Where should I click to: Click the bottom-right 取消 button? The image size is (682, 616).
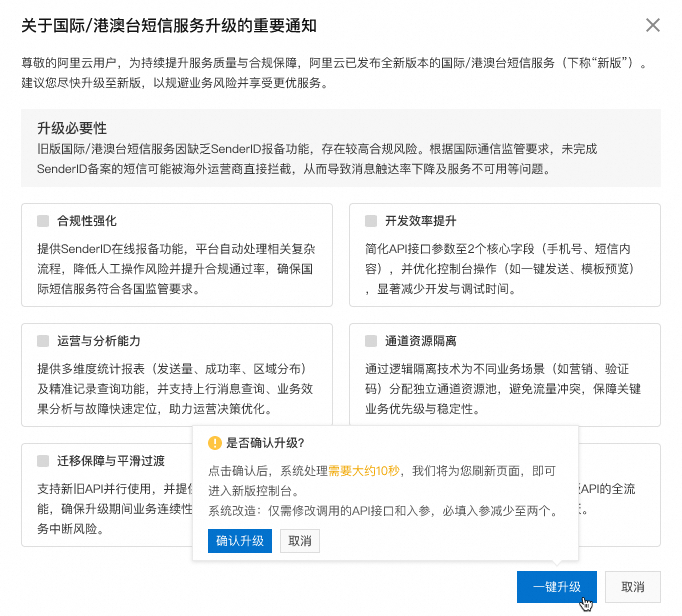tap(632, 587)
